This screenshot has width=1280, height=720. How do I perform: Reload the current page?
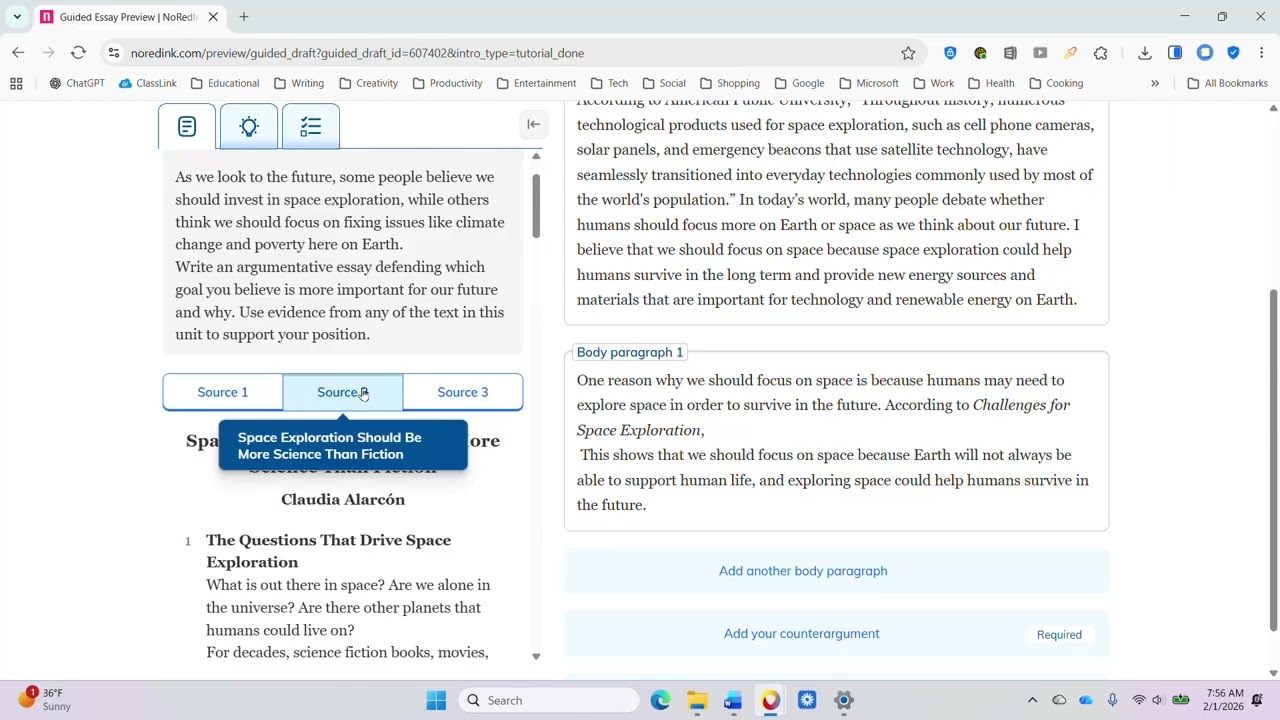point(78,53)
